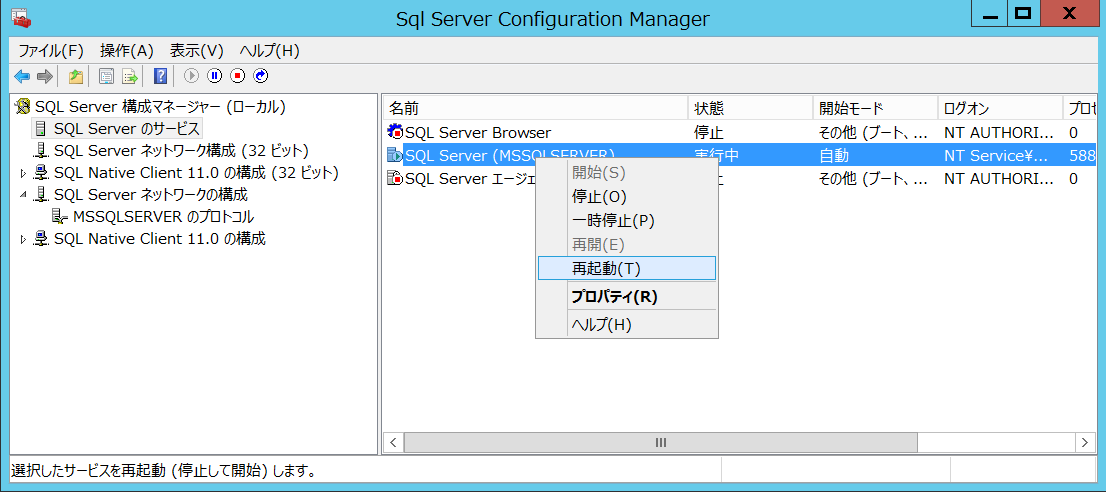Click icon of SQL Native Client 11.0 の構成 (32 ビット)
Screen dimensions: 1106x492
42,173
